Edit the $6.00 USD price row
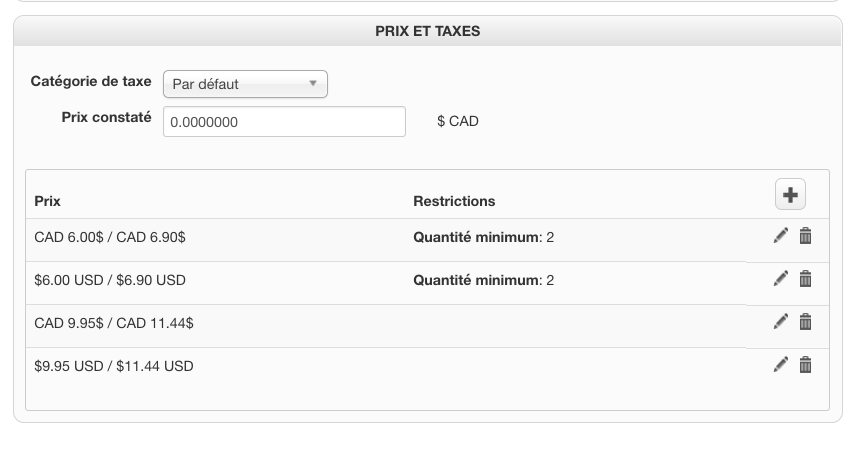Screen dimensions: 849x455 click(x=781, y=279)
